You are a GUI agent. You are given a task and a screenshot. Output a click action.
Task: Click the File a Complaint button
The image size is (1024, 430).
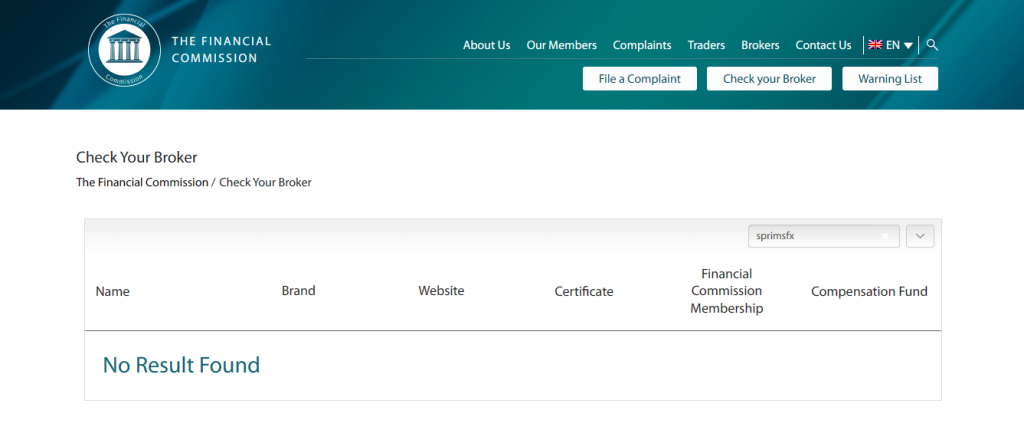(640, 78)
